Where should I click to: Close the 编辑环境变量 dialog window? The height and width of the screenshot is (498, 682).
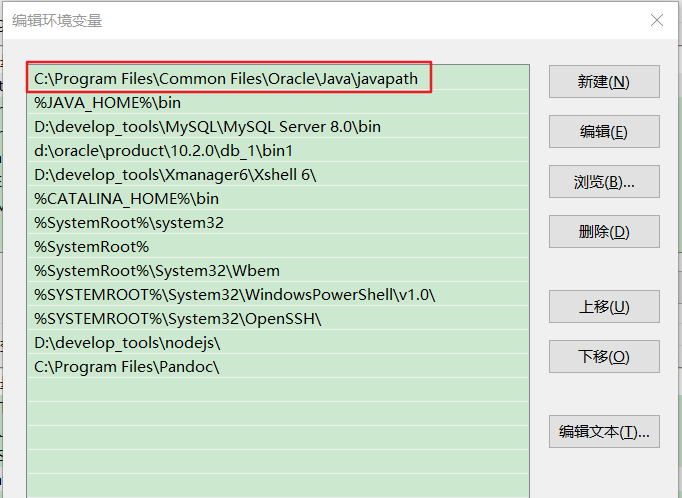coord(656,20)
